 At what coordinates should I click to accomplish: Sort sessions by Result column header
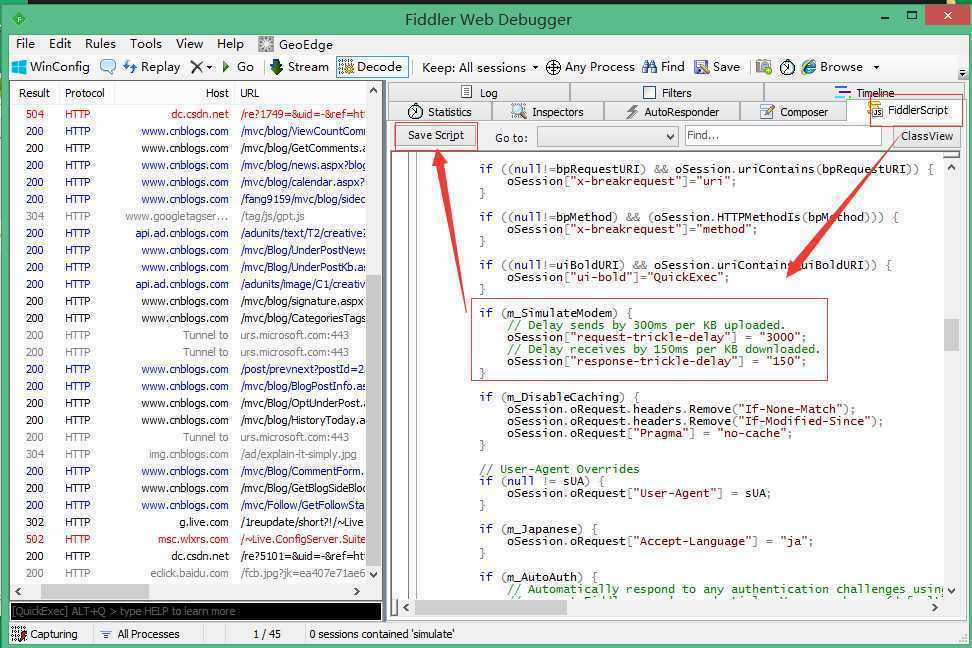click(35, 93)
